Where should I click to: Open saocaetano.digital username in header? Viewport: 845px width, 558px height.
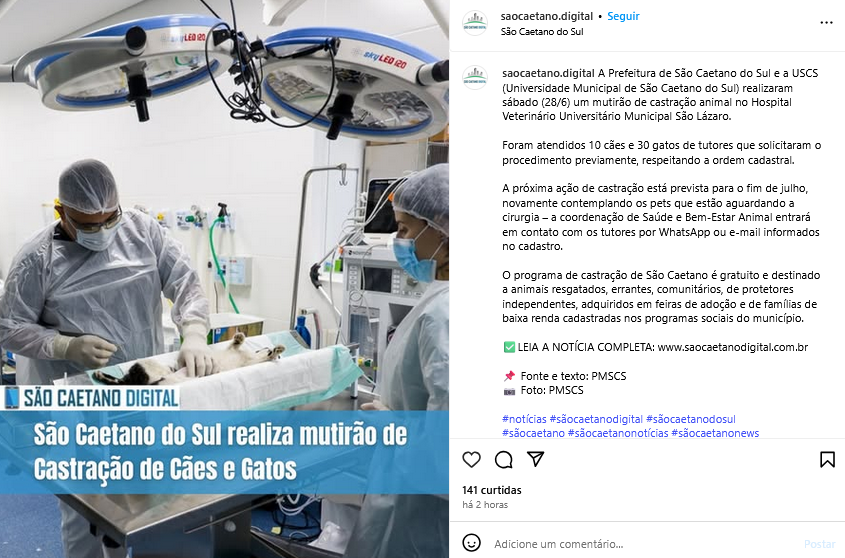(x=546, y=16)
